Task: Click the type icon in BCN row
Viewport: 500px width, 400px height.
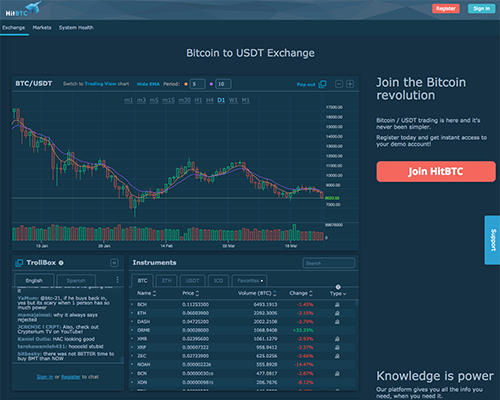Action: [337, 373]
